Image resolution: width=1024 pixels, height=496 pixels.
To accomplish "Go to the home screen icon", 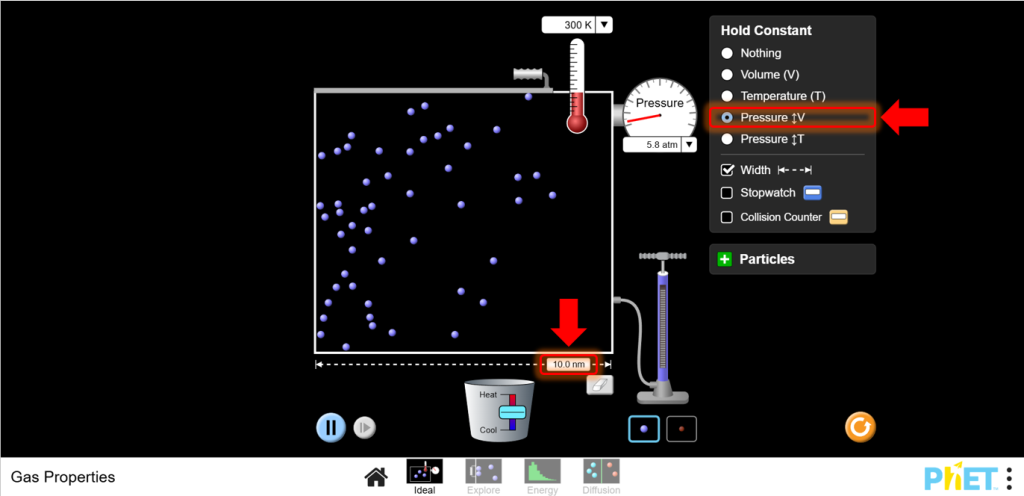I will [376, 477].
